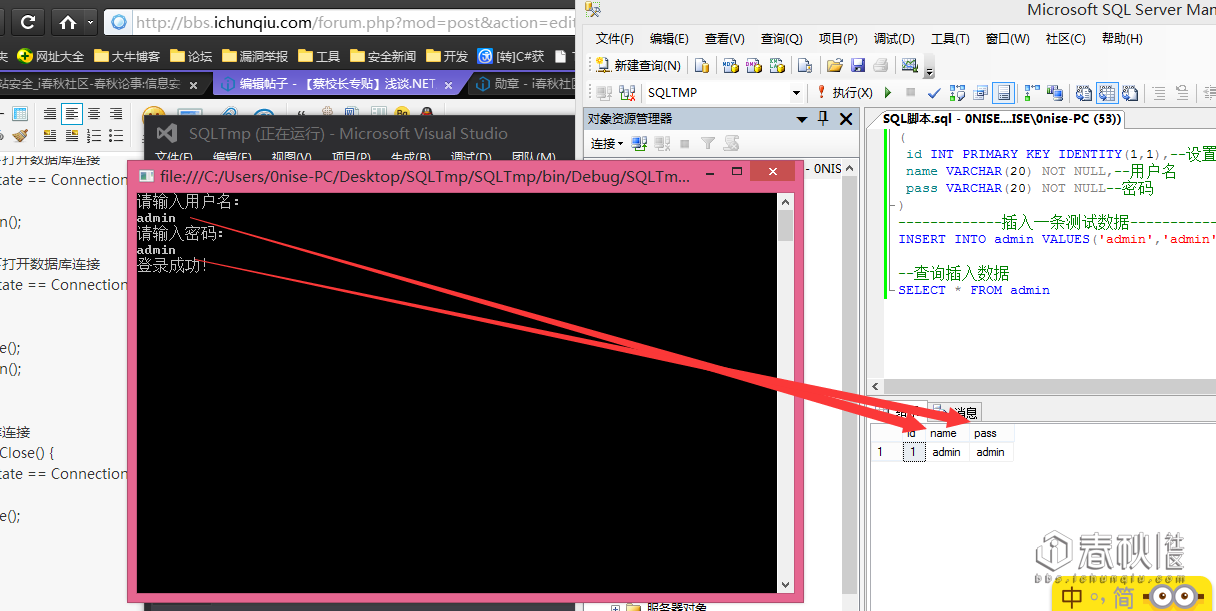Click Execute (执行) in the SQL editor toolbar
This screenshot has height=611, width=1216.
click(845, 92)
